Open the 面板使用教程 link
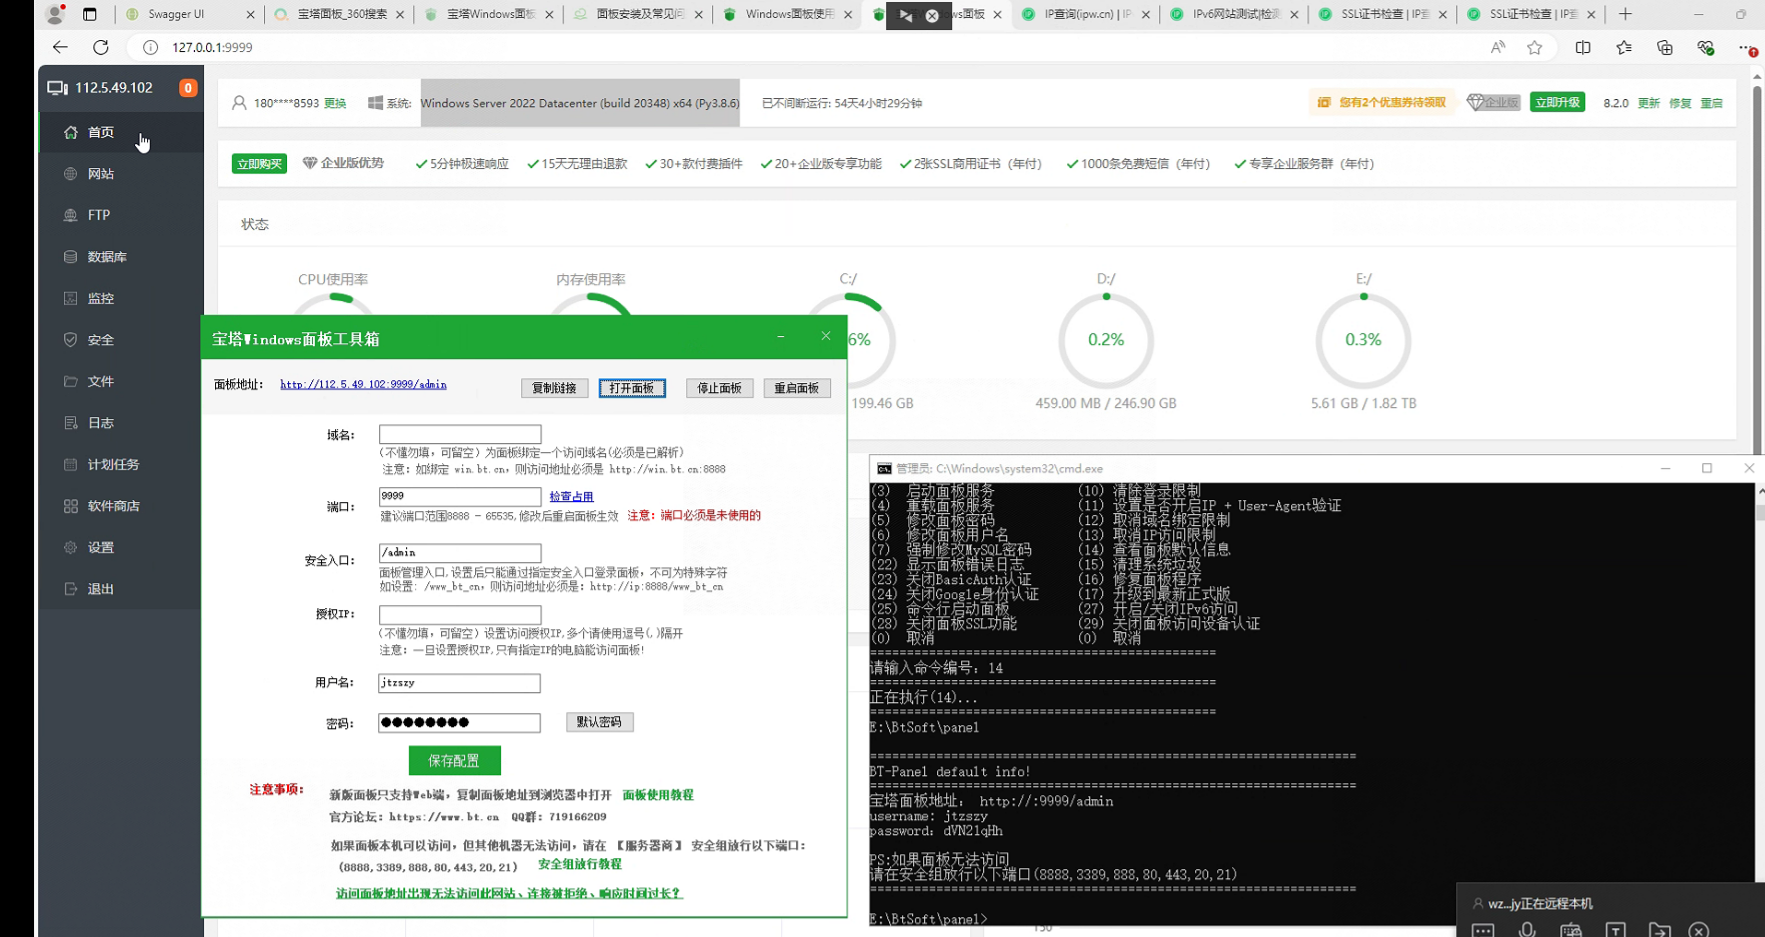Image resolution: width=1765 pixels, height=937 pixels. click(658, 795)
